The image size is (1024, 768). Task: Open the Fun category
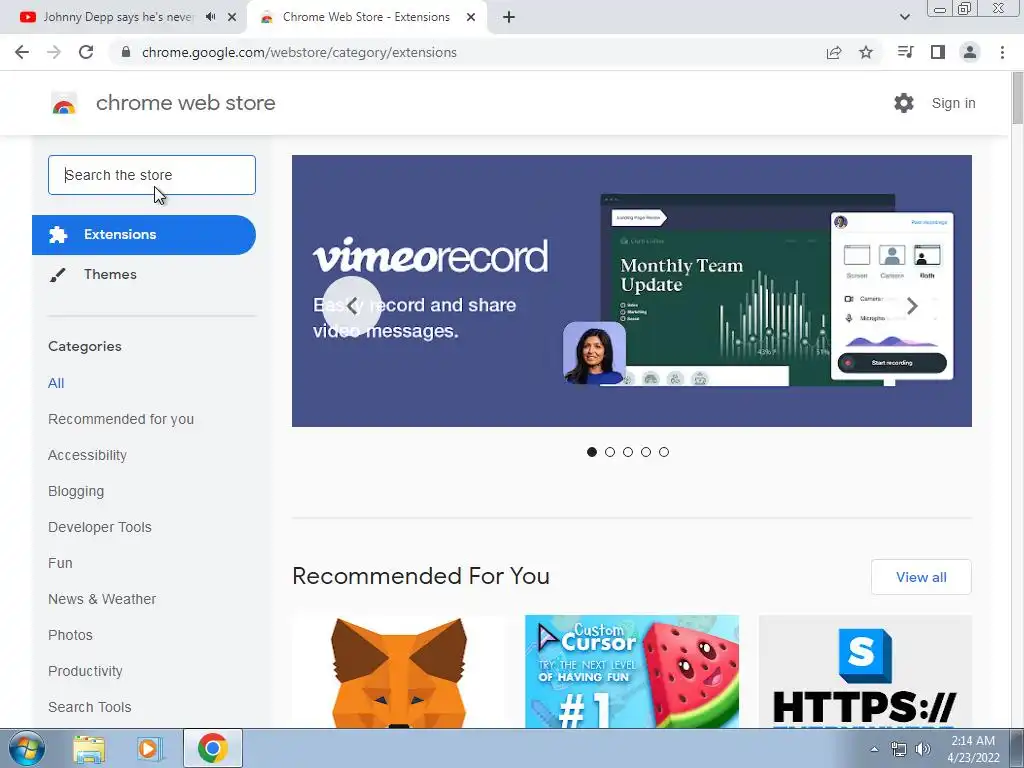click(60, 563)
